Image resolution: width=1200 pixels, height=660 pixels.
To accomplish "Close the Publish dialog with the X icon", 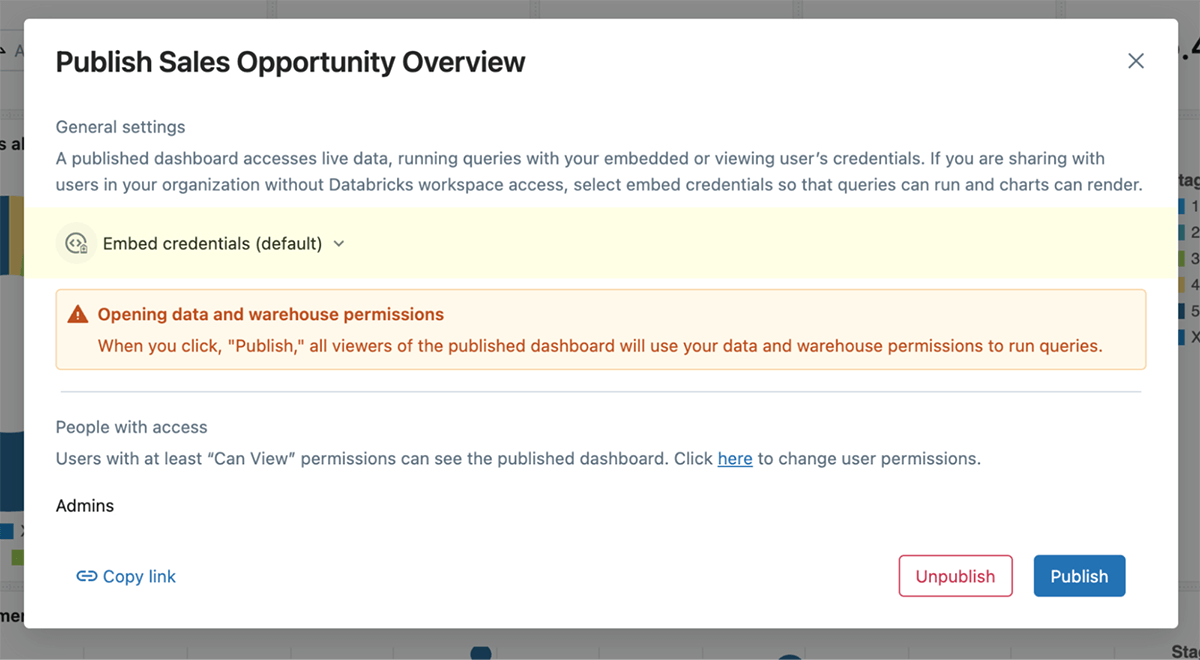I will pos(1135,61).
